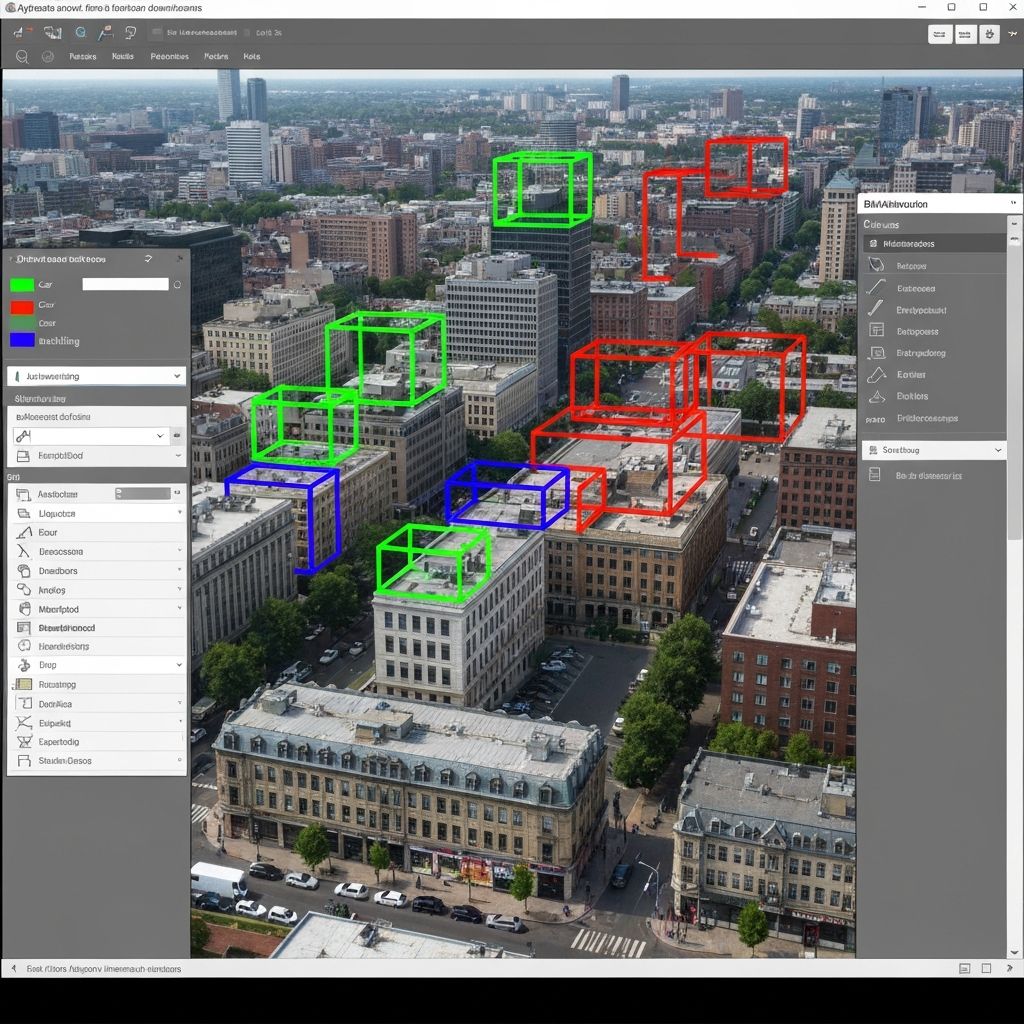Expand the chevron on the Drop tool entry

[x=178, y=665]
